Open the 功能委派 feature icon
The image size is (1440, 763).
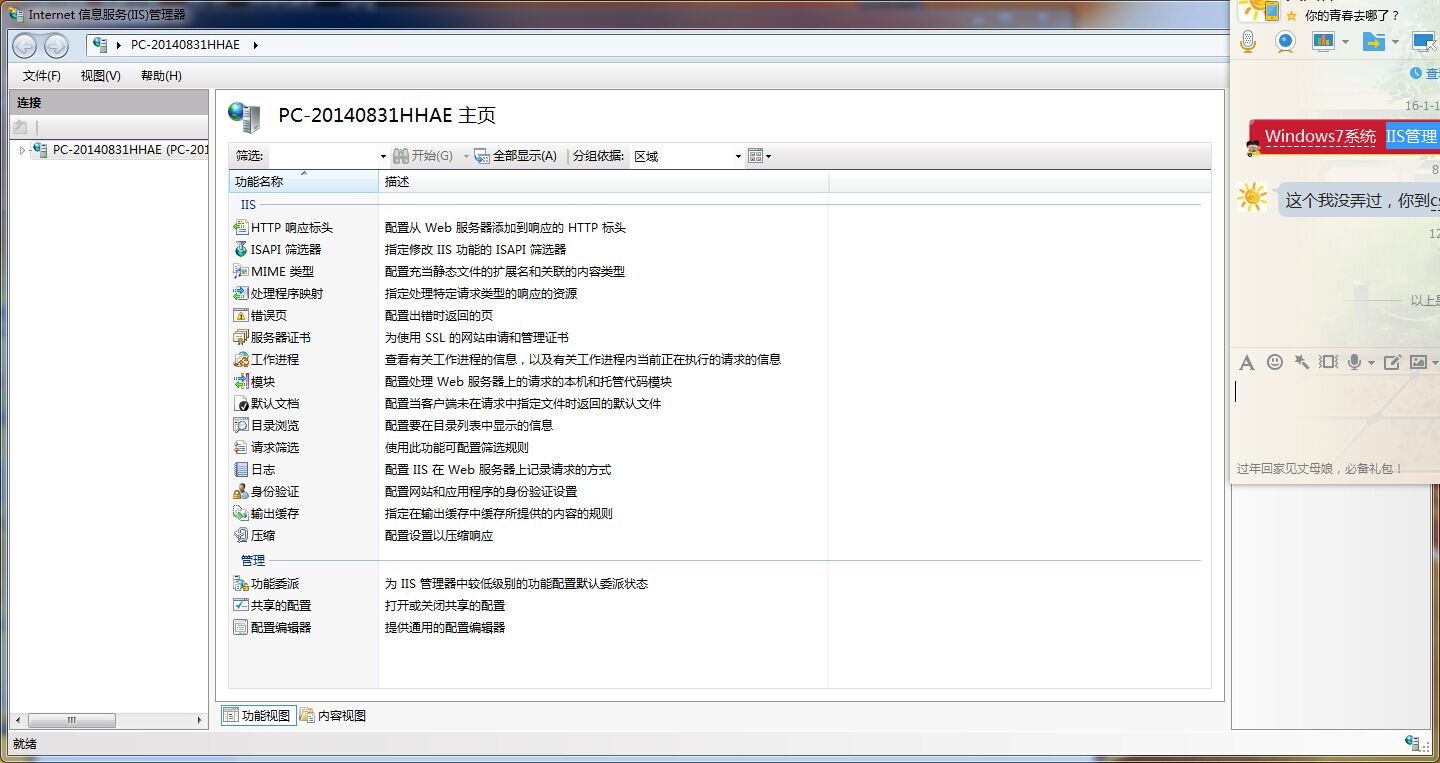[x=240, y=584]
